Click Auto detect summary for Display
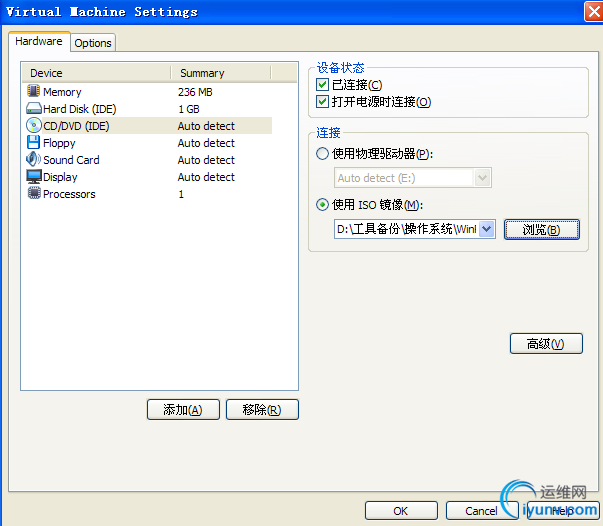603x526 pixels. 206,177
